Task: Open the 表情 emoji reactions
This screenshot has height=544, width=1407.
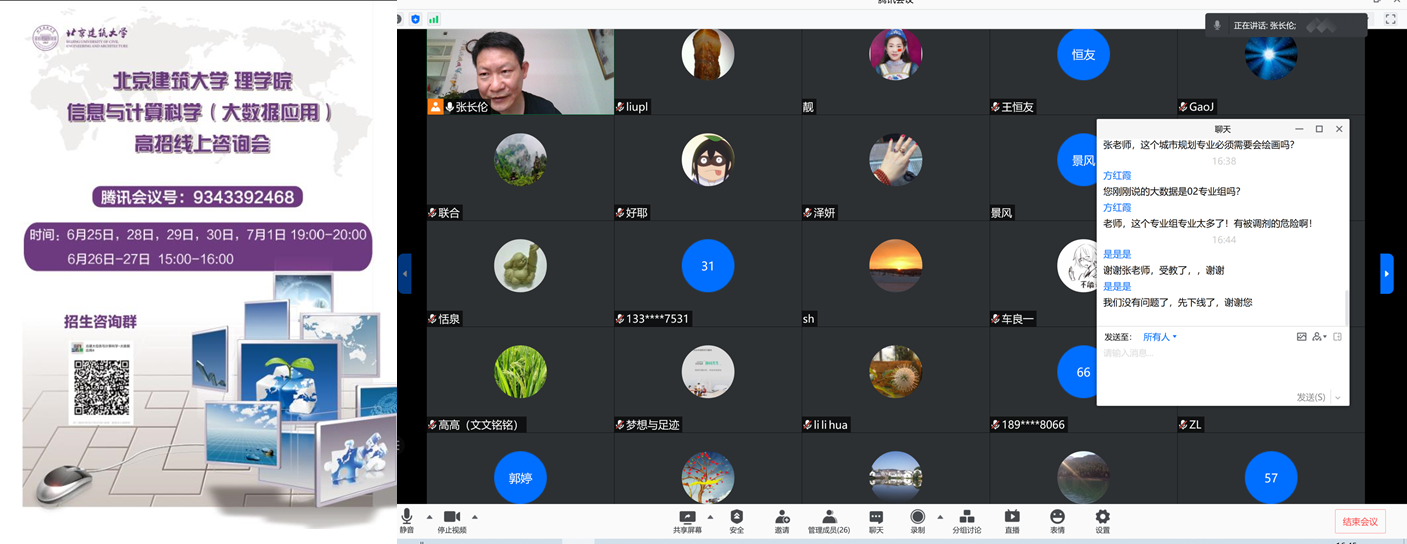Action: click(1057, 519)
